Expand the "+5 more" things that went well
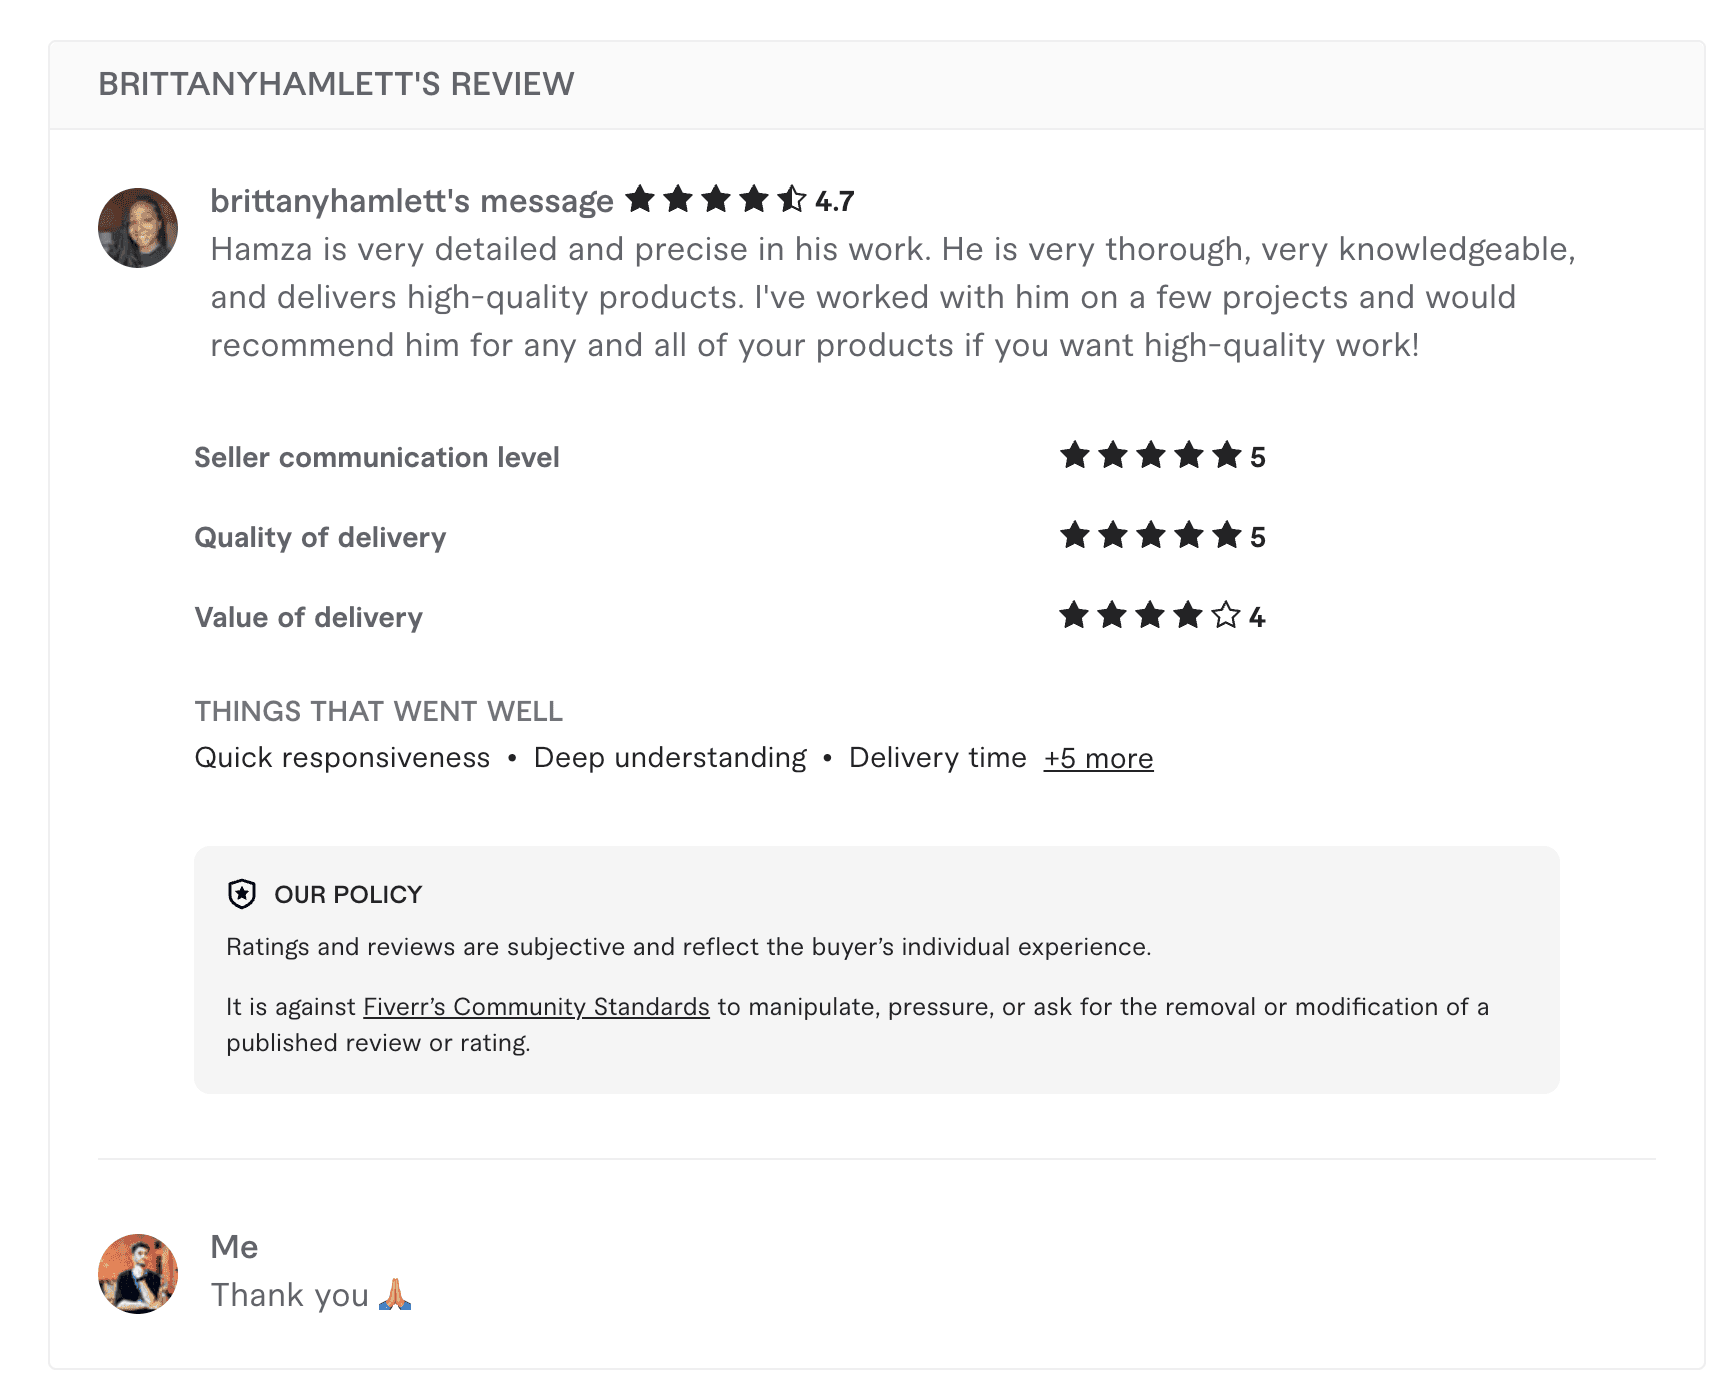1734x1398 pixels. 1098,758
